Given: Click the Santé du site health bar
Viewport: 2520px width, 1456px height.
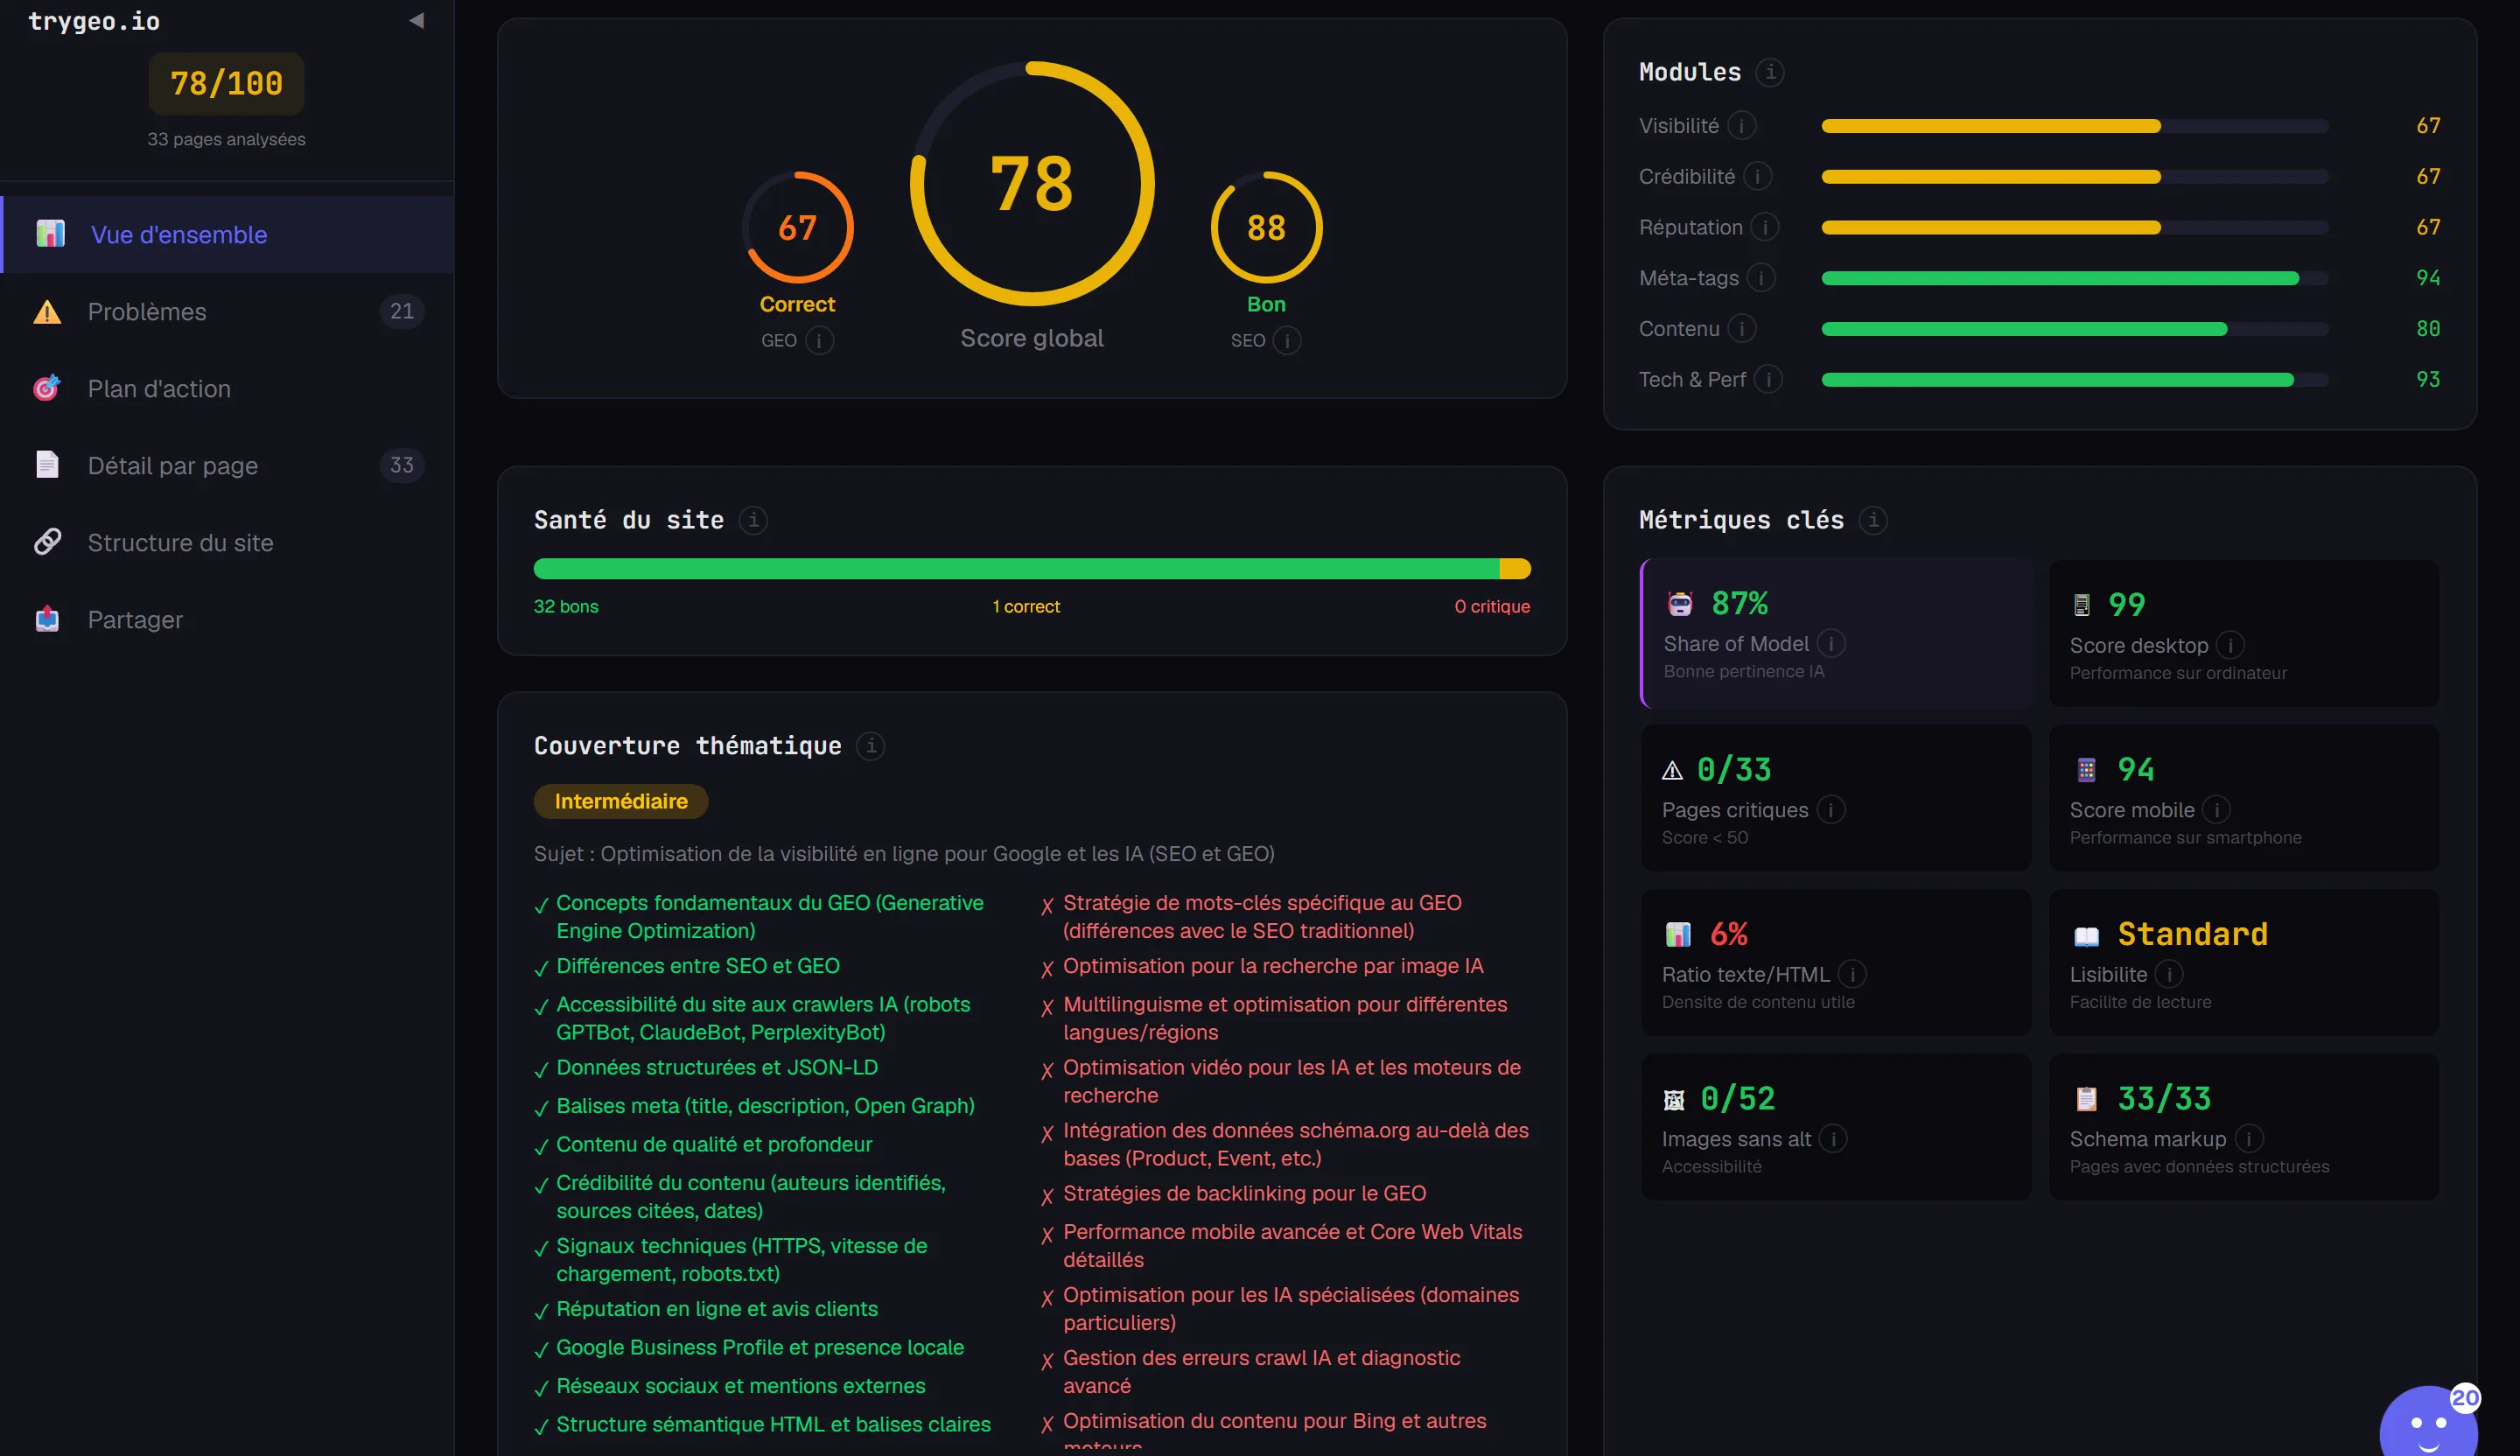Looking at the screenshot, I should point(1032,569).
